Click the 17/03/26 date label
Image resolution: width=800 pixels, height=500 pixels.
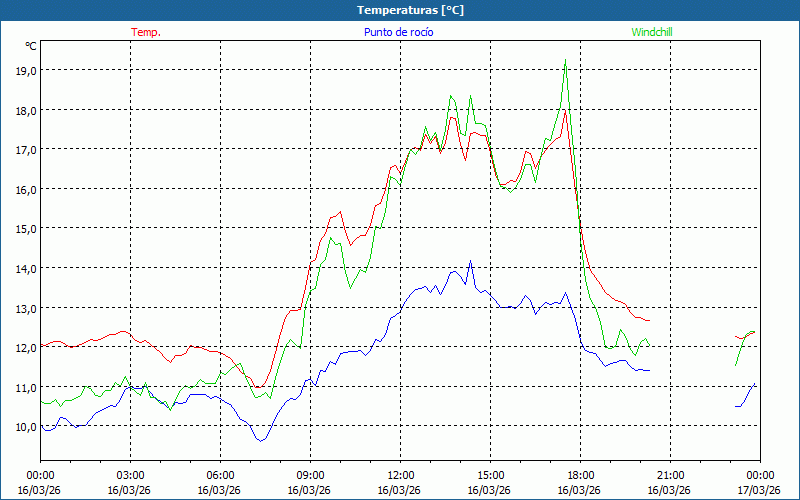pos(760,490)
